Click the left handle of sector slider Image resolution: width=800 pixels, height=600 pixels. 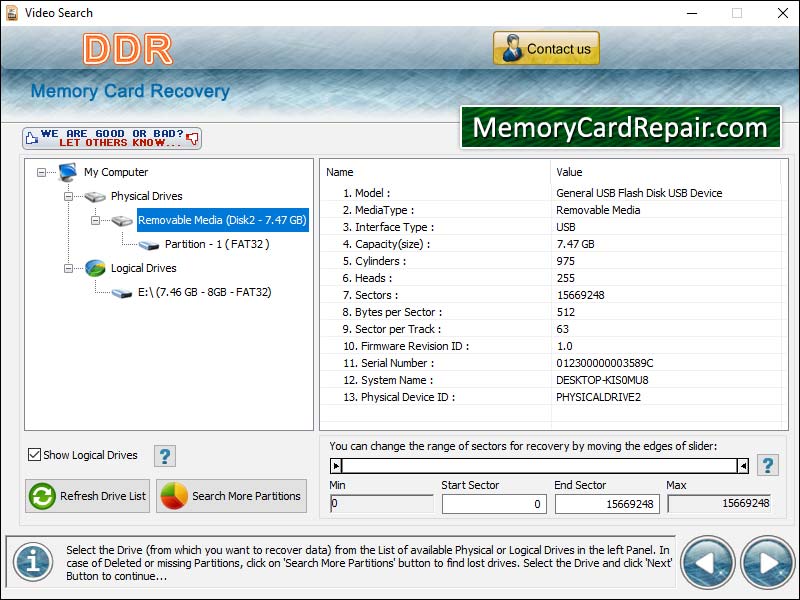click(x=336, y=465)
